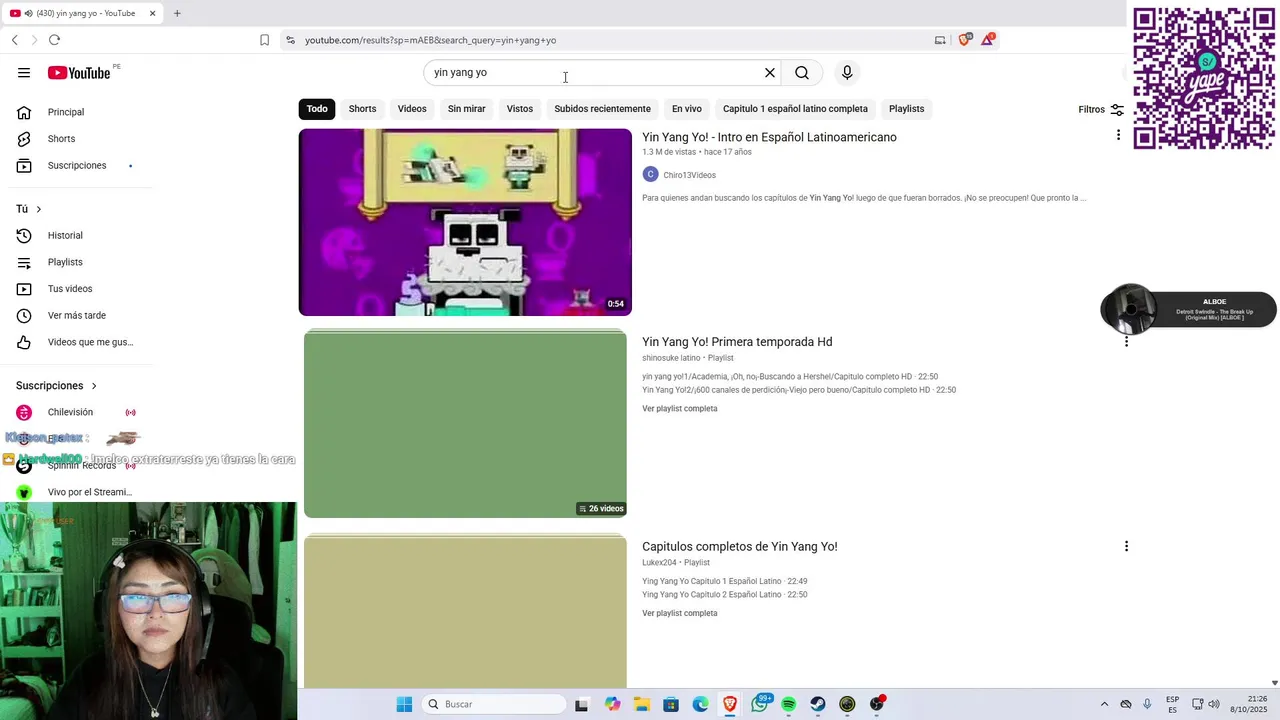Select Capitulo 1 español latino completa chip
Image resolution: width=1280 pixels, height=720 pixels.
tap(795, 109)
